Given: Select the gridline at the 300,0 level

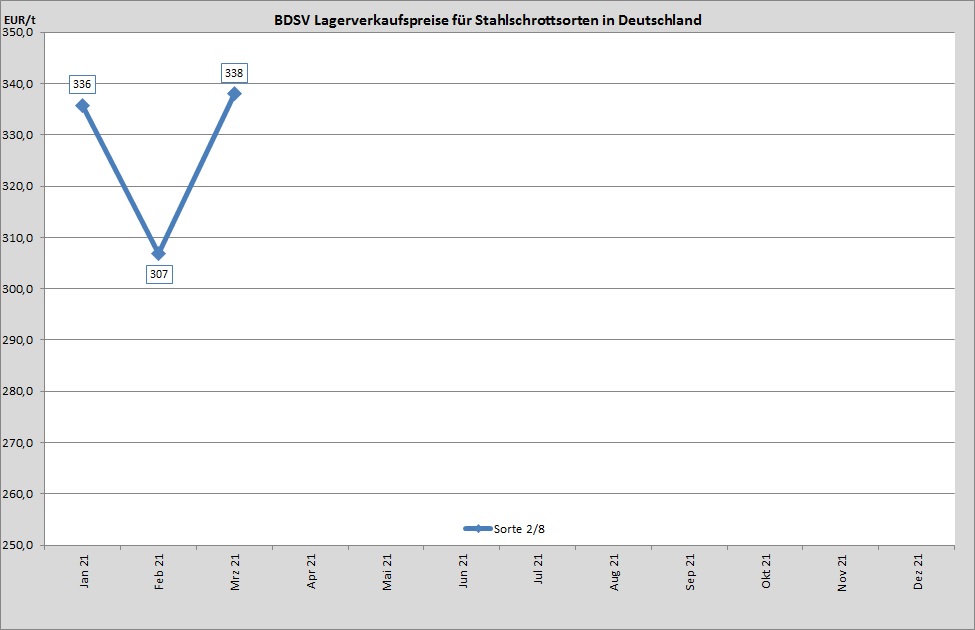Looking at the screenshot, I should point(500,289).
